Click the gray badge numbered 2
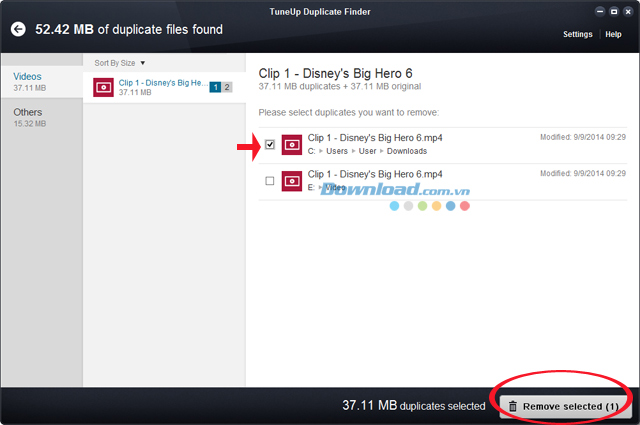 tap(227, 87)
